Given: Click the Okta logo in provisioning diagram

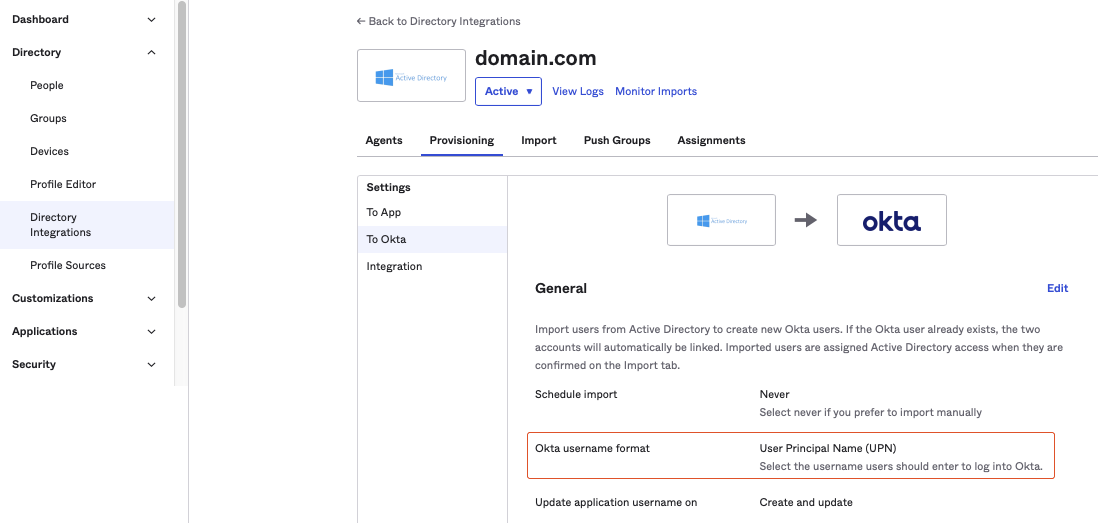Looking at the screenshot, I should click(x=891, y=220).
